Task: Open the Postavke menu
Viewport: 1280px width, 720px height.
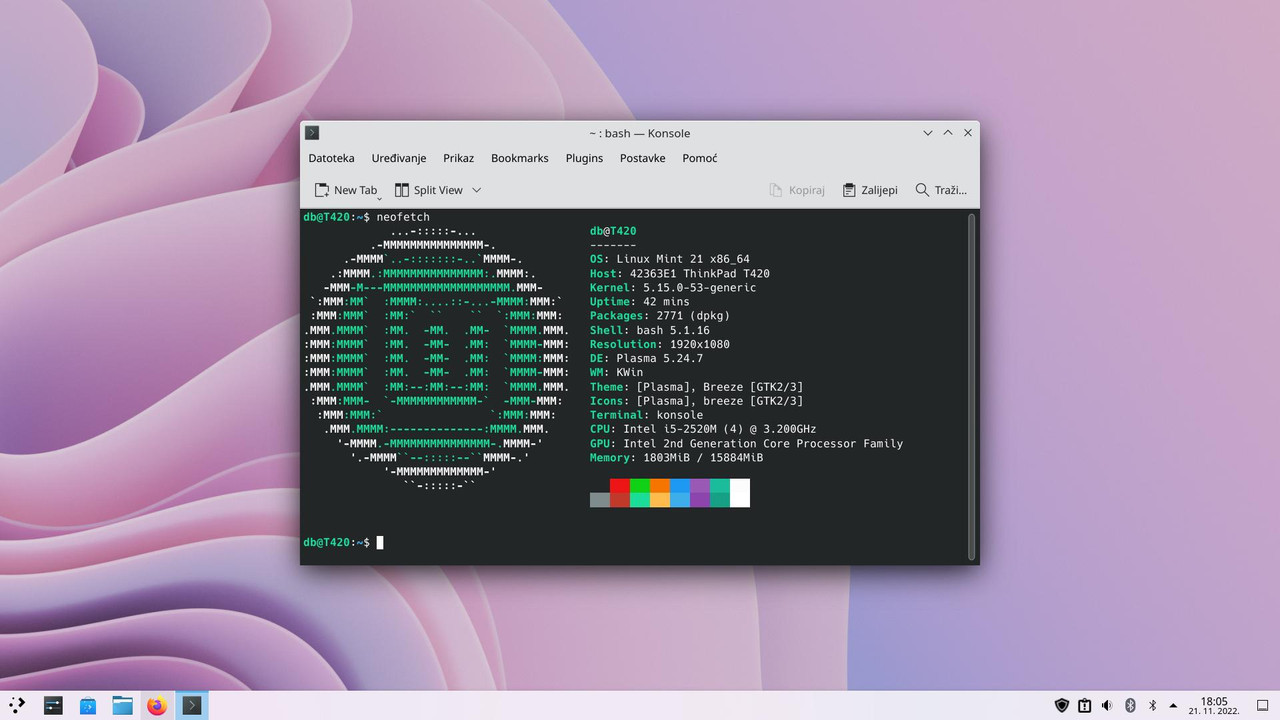Action: (x=642, y=158)
